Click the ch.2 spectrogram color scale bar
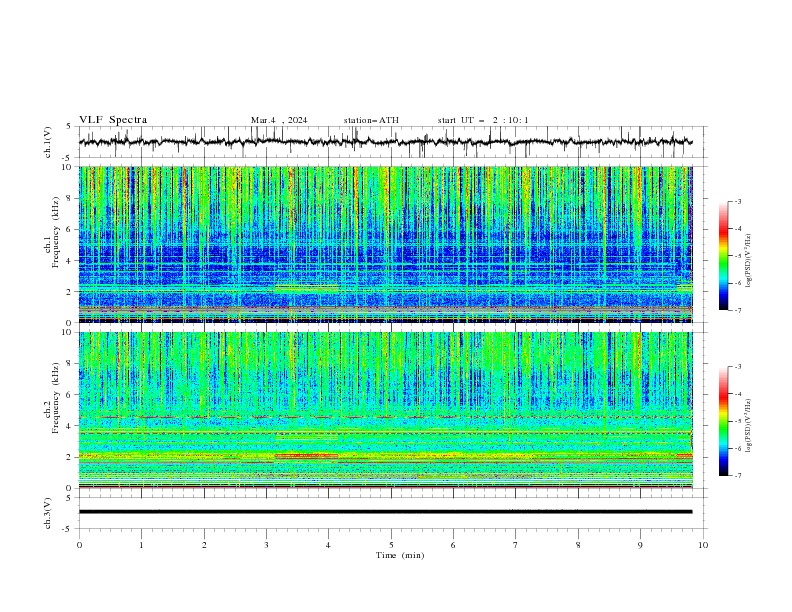This screenshot has width=792, height=612. point(723,421)
